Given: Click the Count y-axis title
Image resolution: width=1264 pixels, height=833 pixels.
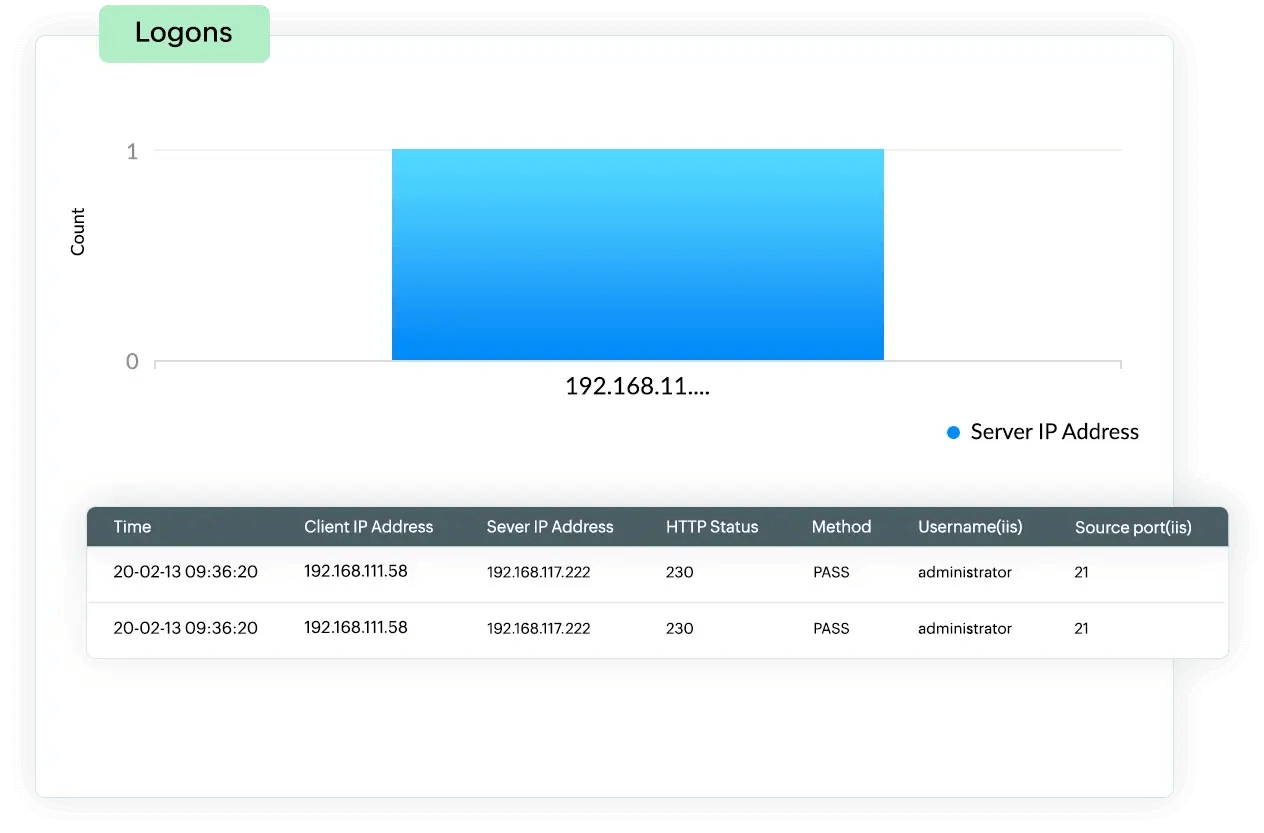Looking at the screenshot, I should point(78,232).
